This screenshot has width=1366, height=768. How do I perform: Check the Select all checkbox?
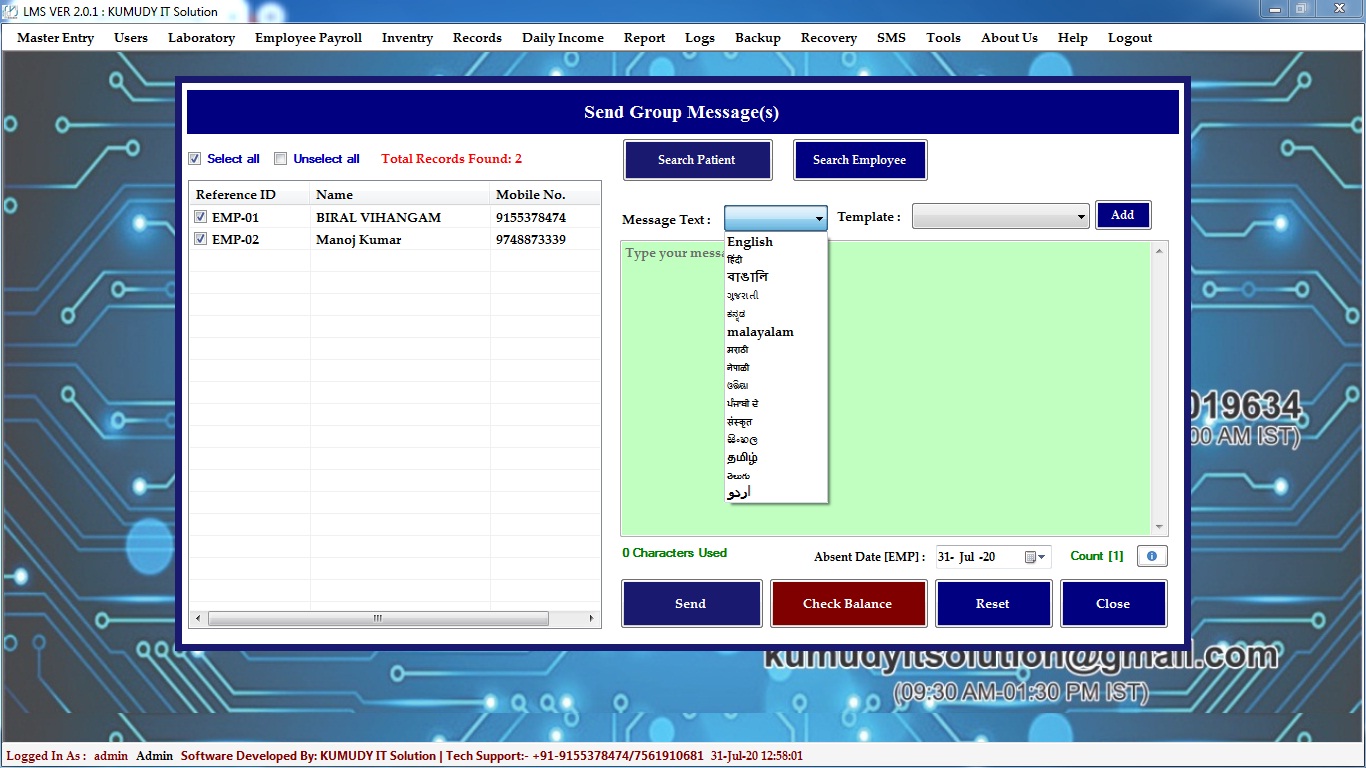pyautogui.click(x=195, y=159)
